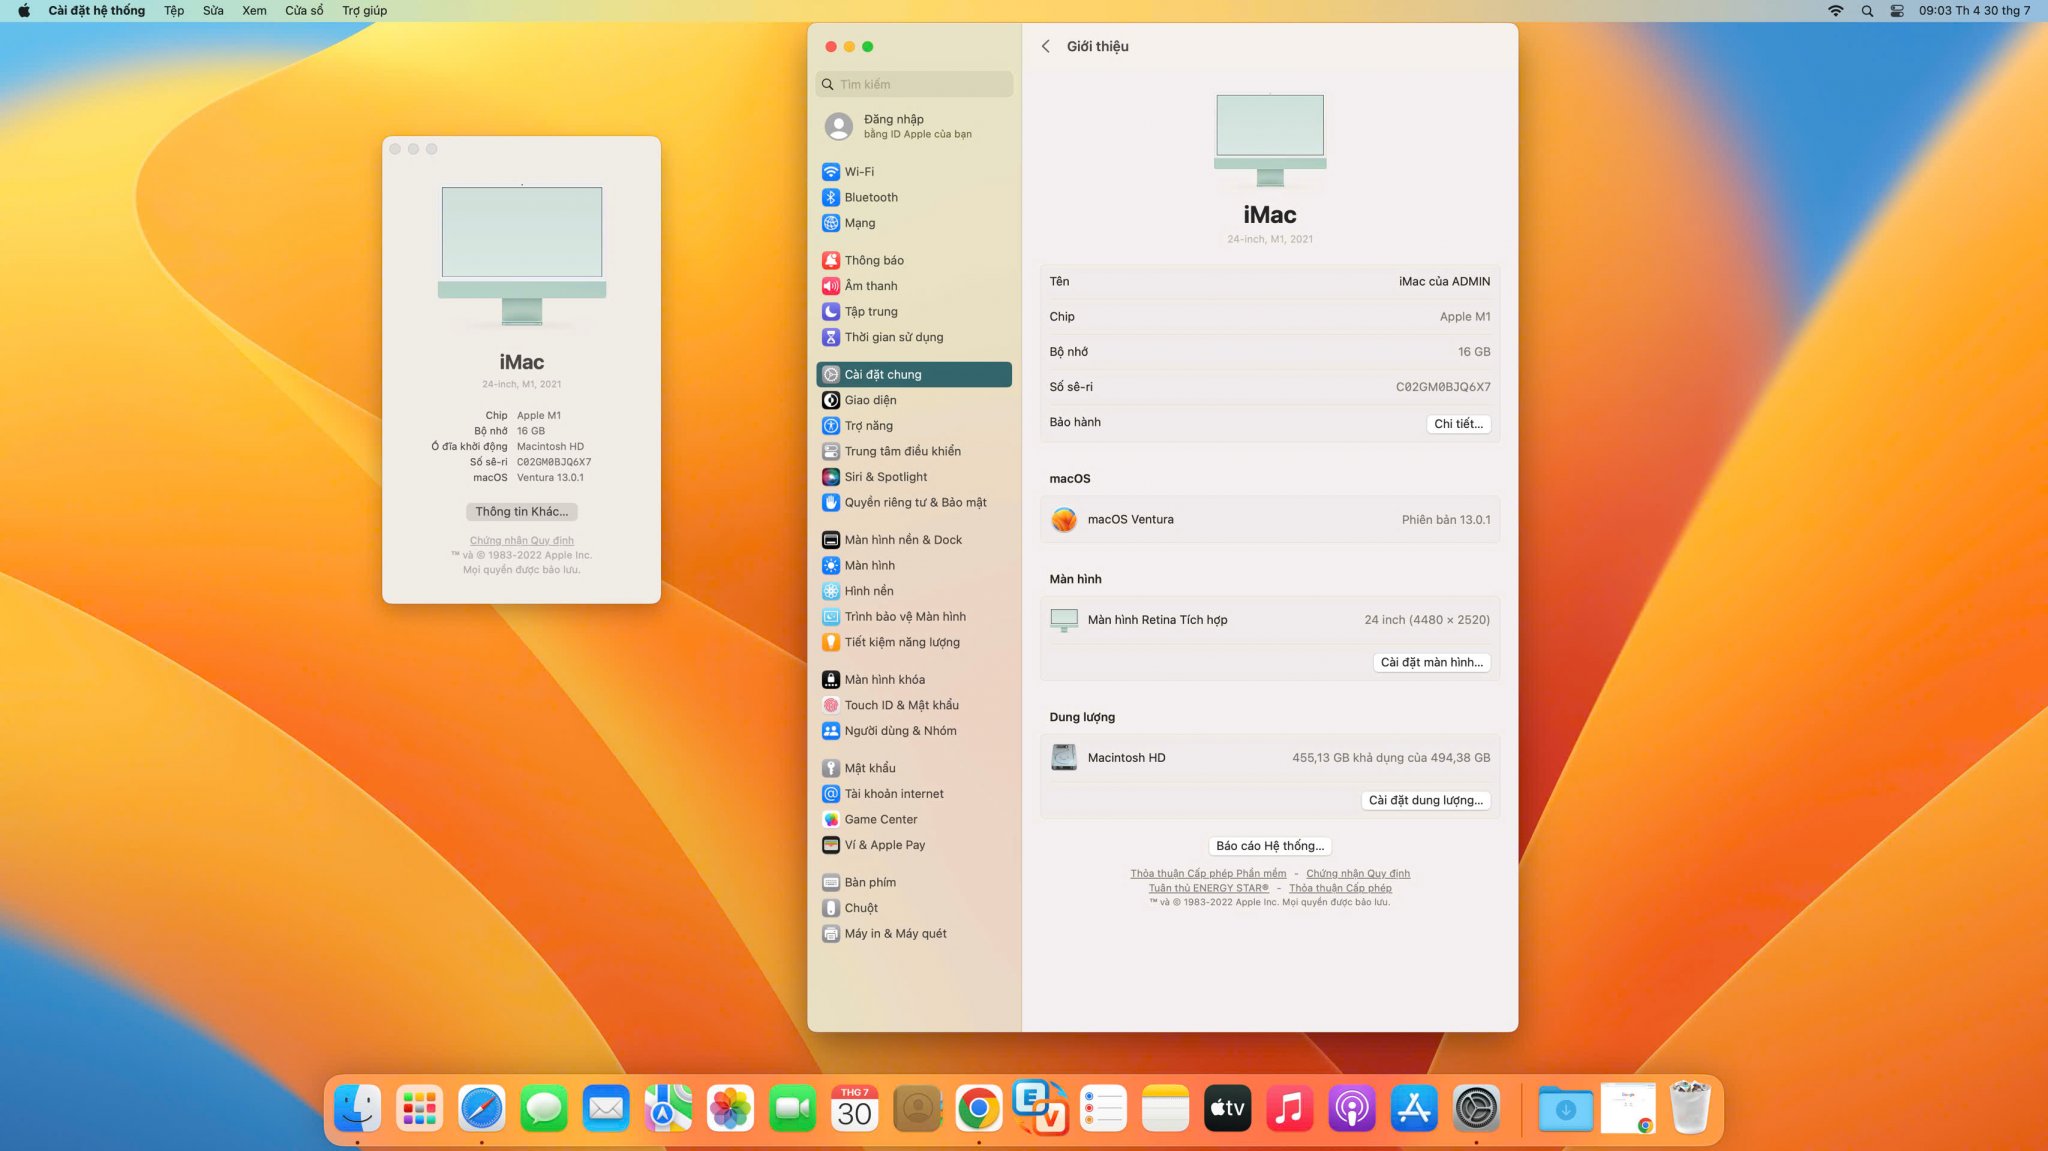Select Tài khoản internet
This screenshot has height=1151, width=2048.
pos(914,794)
